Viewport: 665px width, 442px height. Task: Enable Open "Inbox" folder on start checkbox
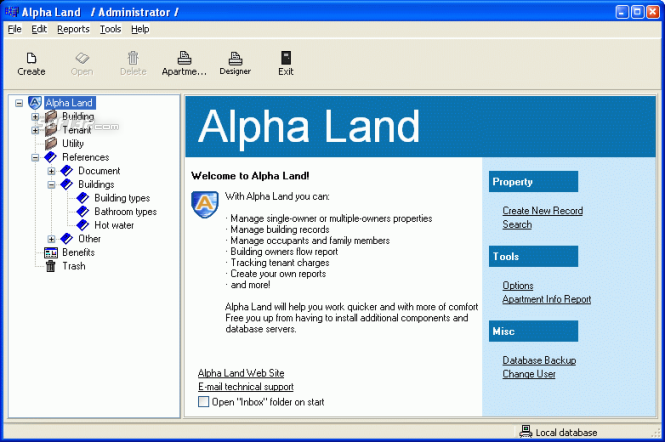click(x=204, y=401)
